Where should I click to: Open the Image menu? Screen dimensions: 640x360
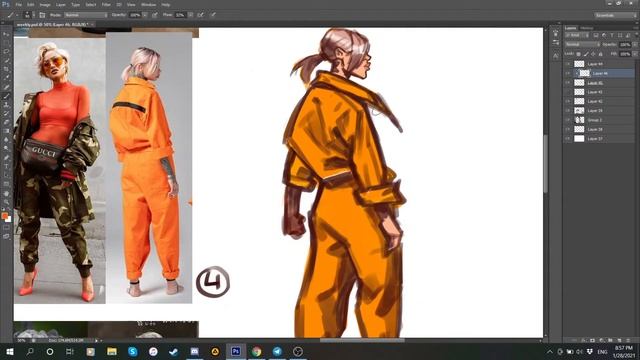coord(45,4)
